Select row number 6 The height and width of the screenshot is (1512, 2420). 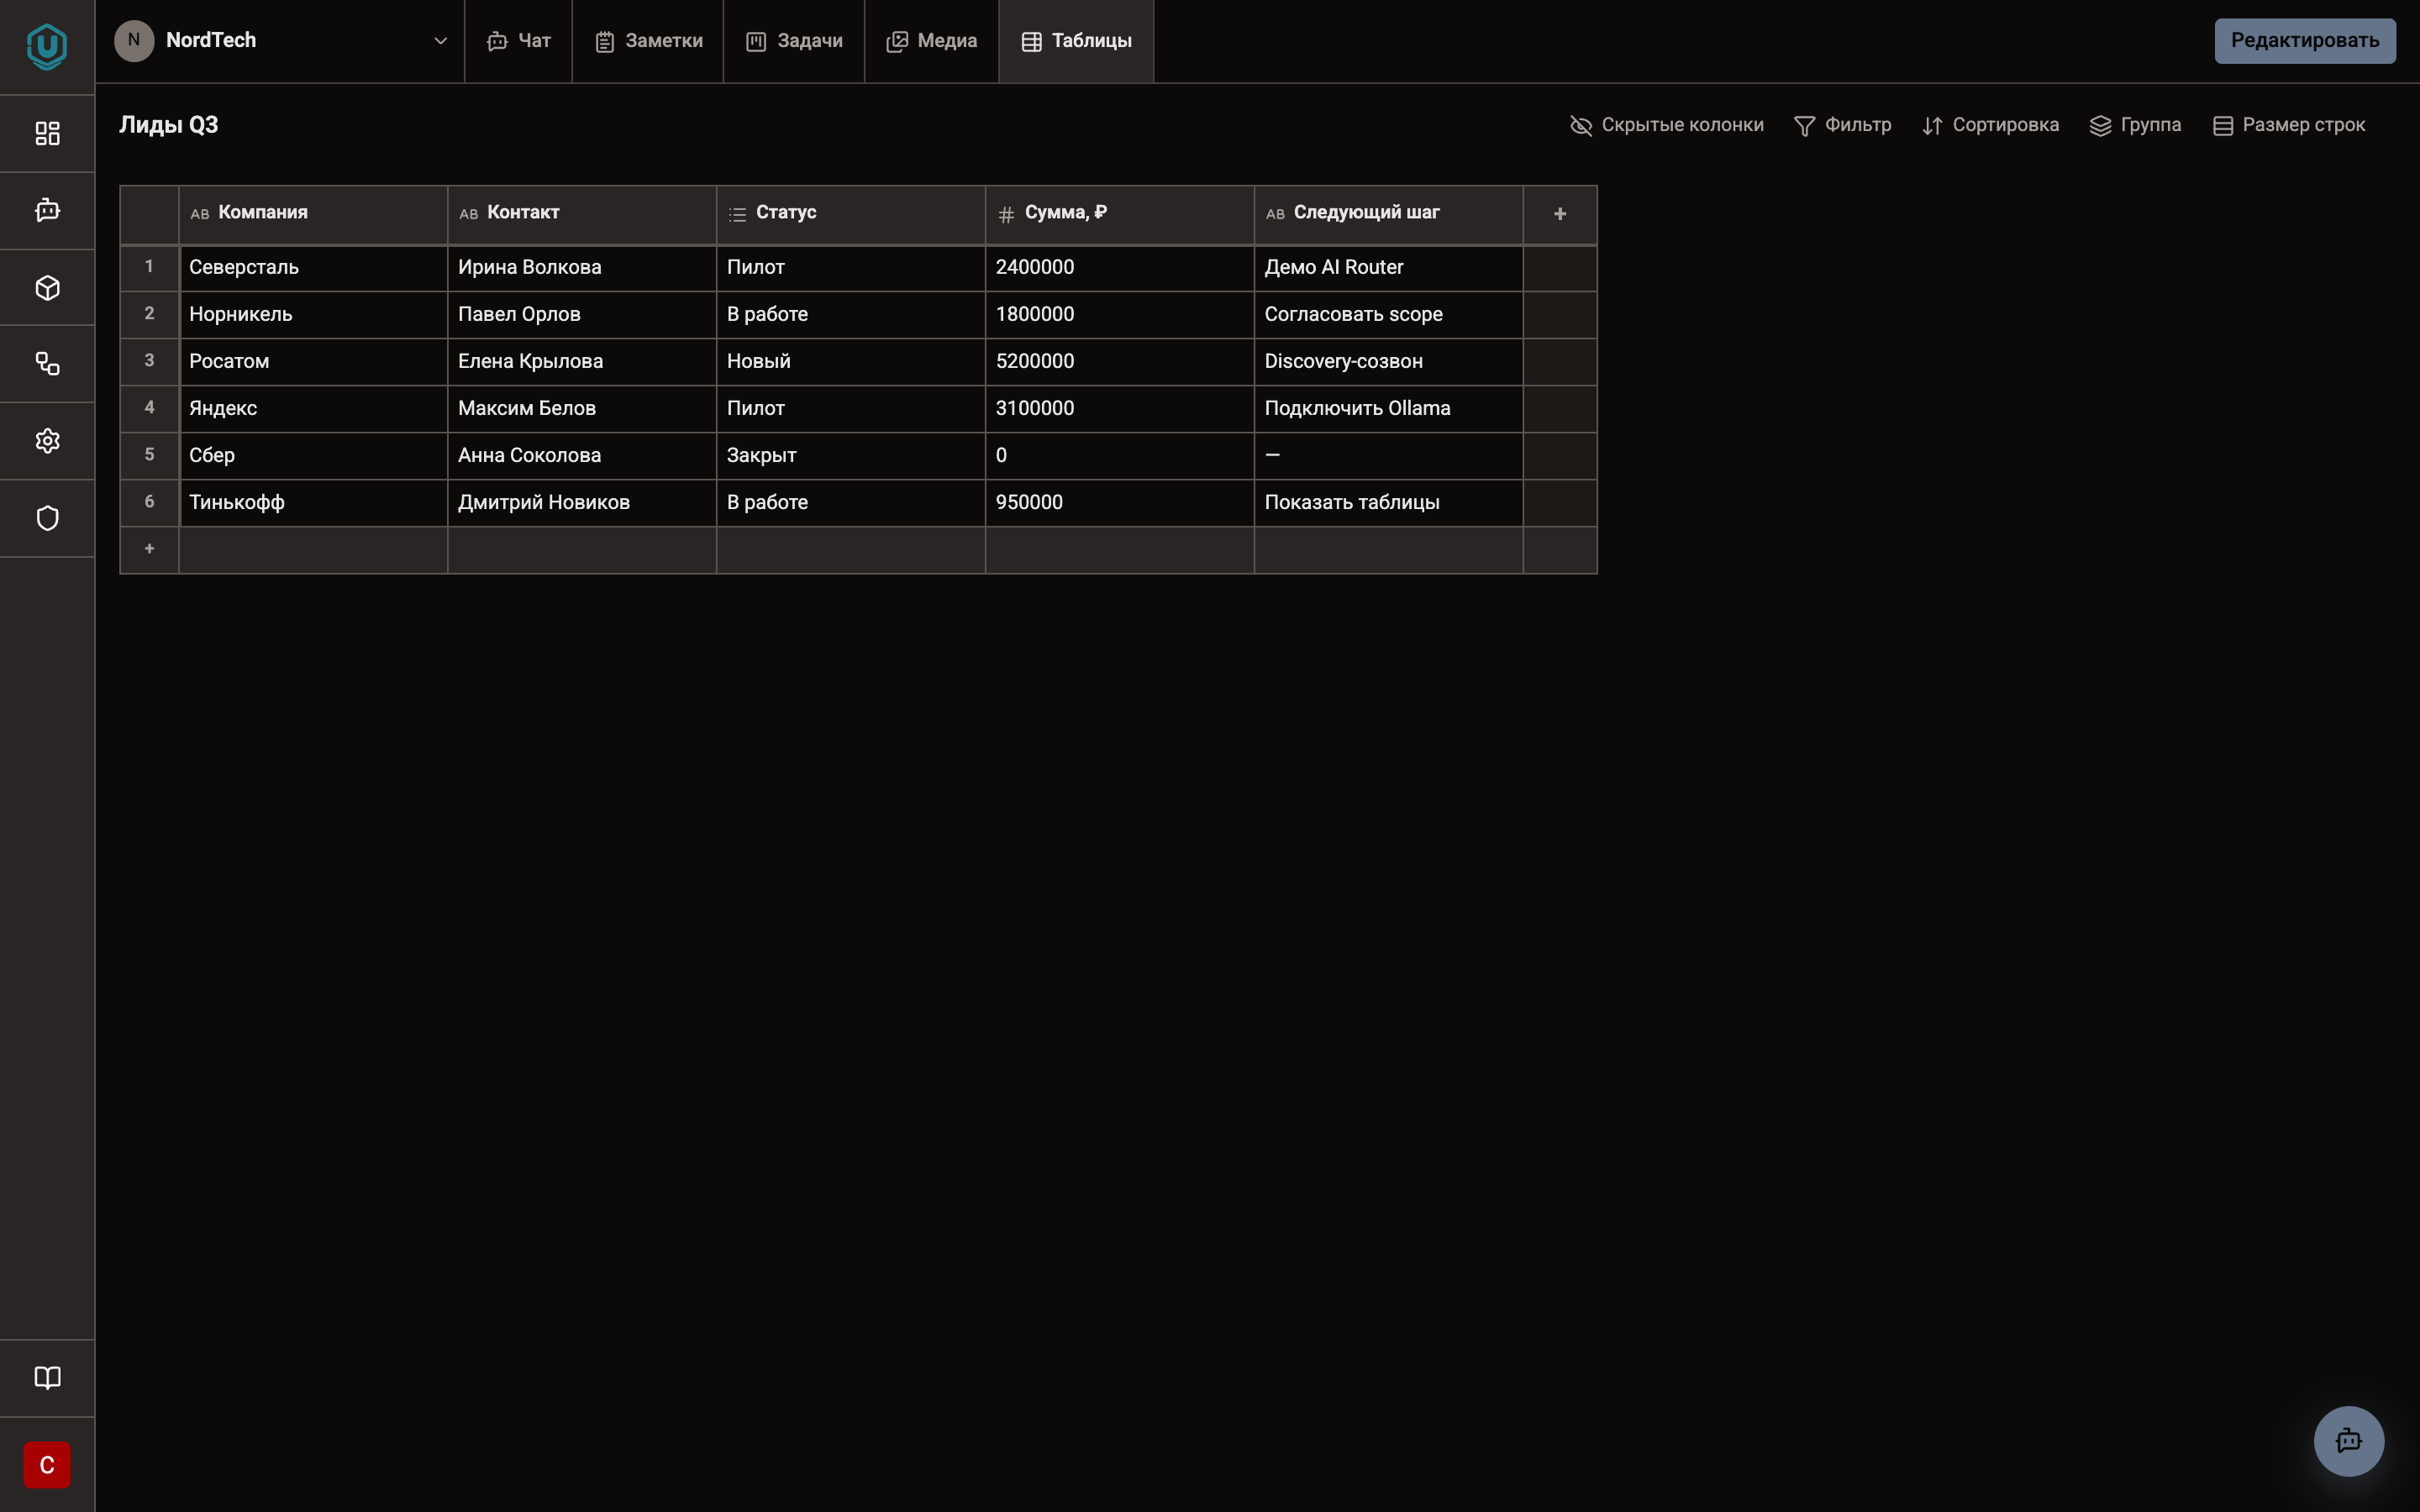click(x=149, y=502)
